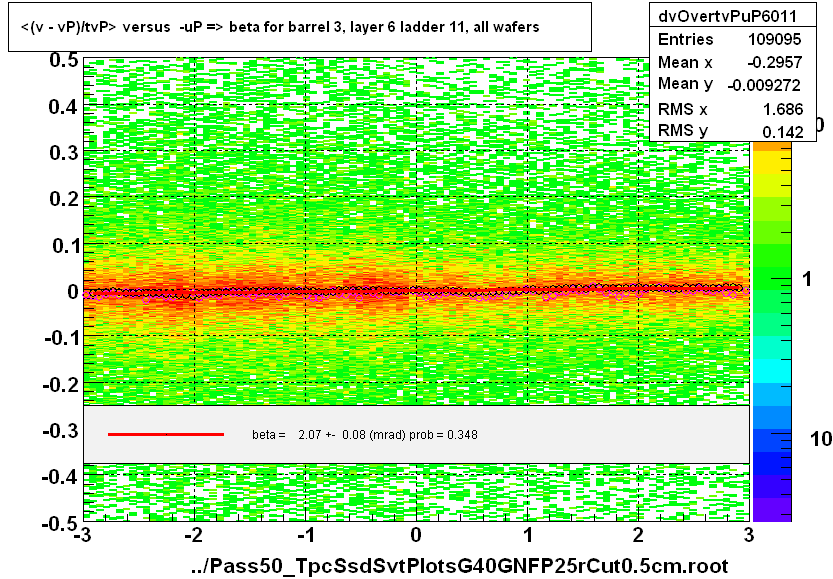Click the RMS x value 1.686

click(x=783, y=109)
